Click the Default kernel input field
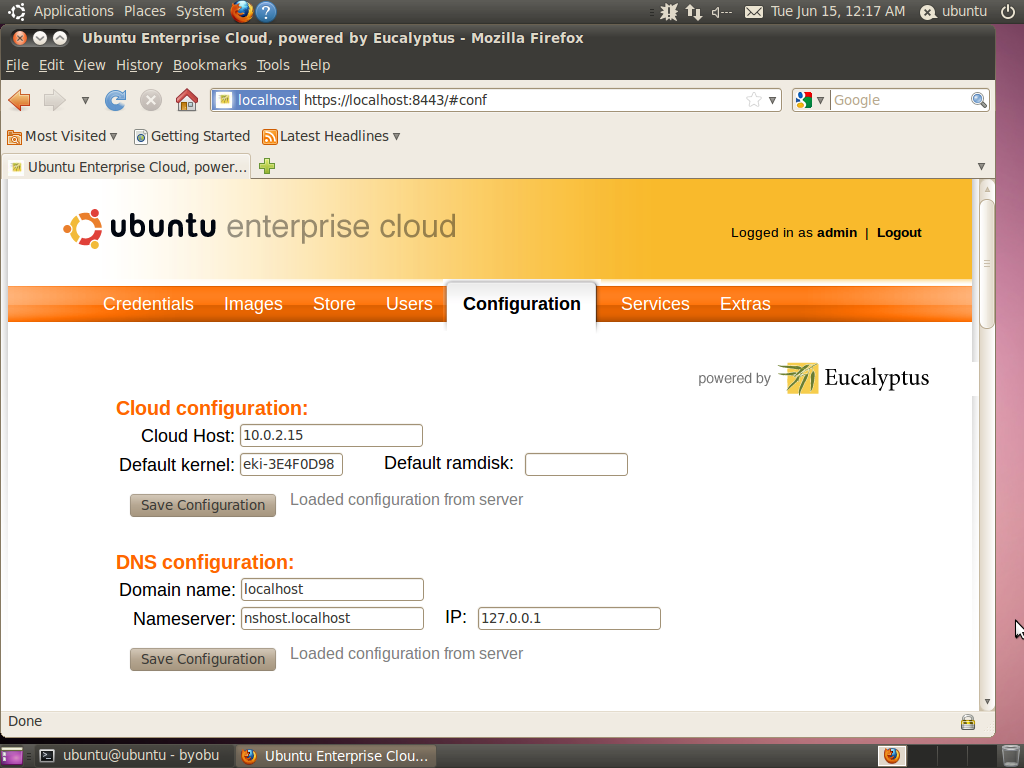 291,464
